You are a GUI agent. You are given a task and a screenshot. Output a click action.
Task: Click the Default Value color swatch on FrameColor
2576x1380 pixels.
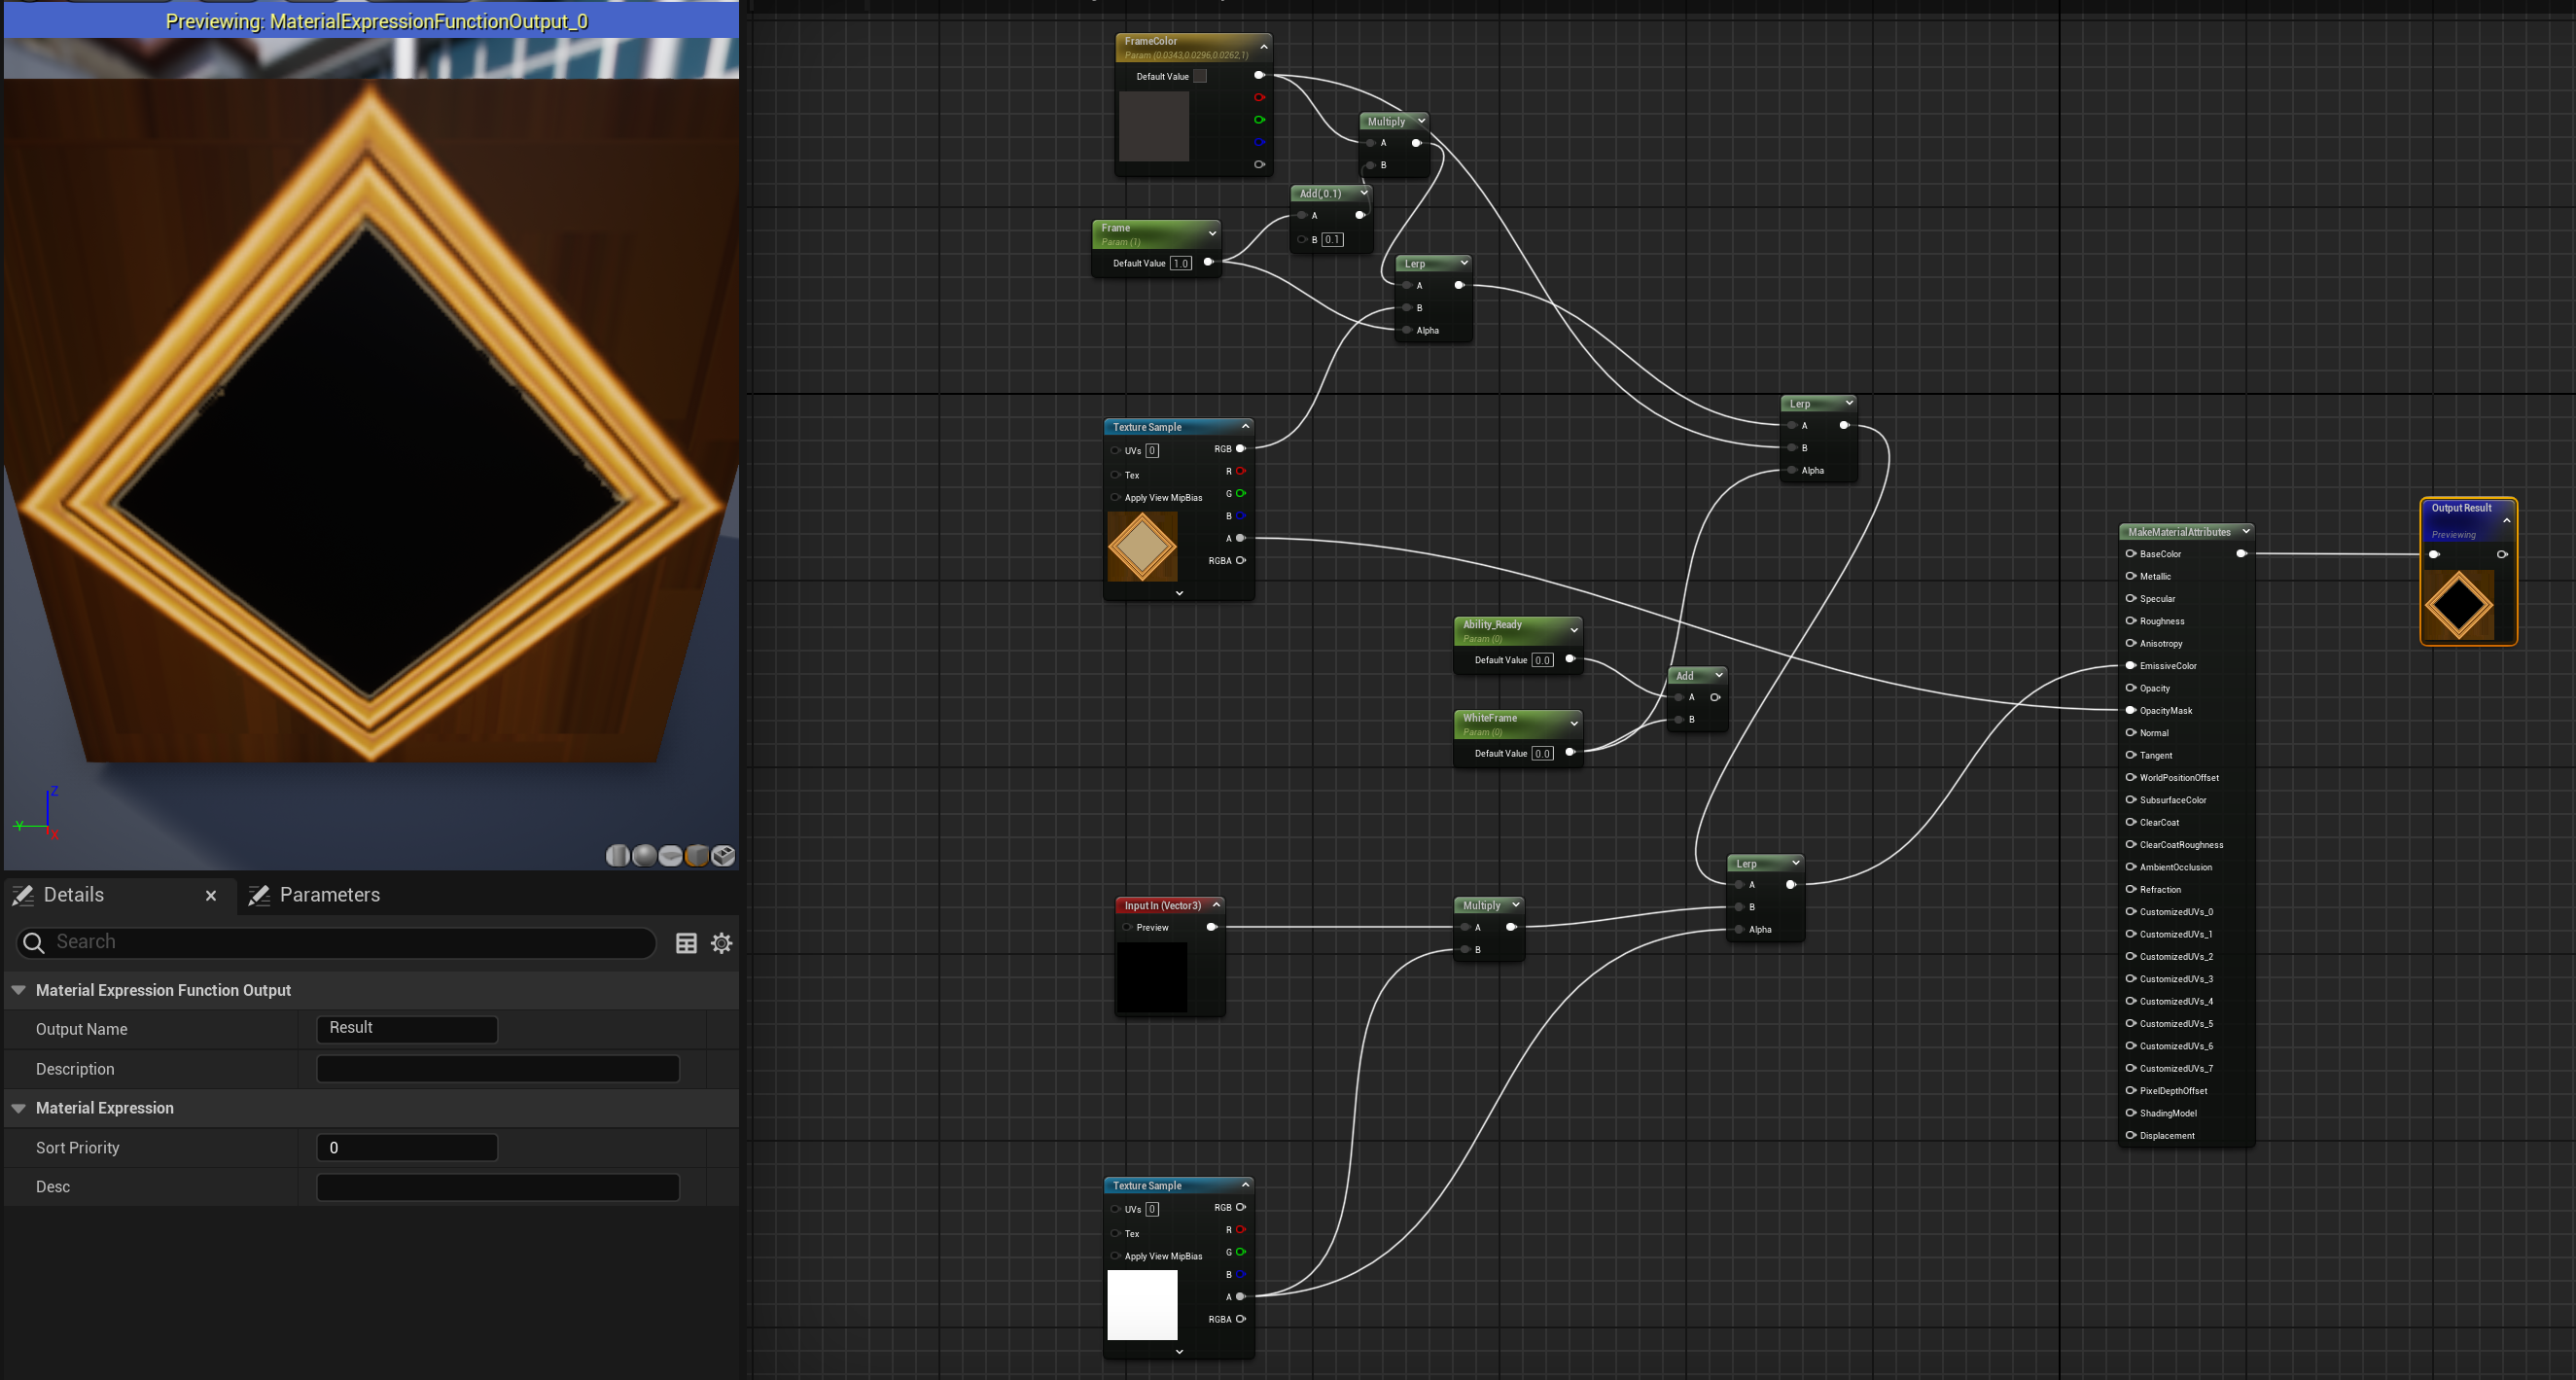click(x=1200, y=76)
